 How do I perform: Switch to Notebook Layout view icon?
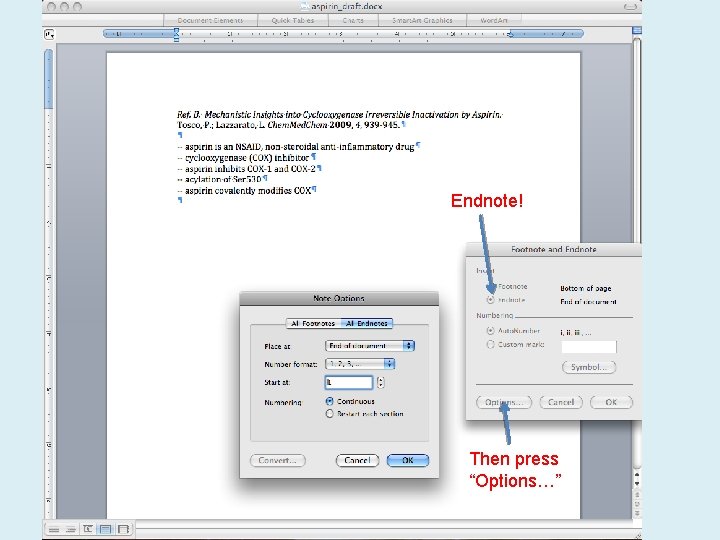point(123,529)
